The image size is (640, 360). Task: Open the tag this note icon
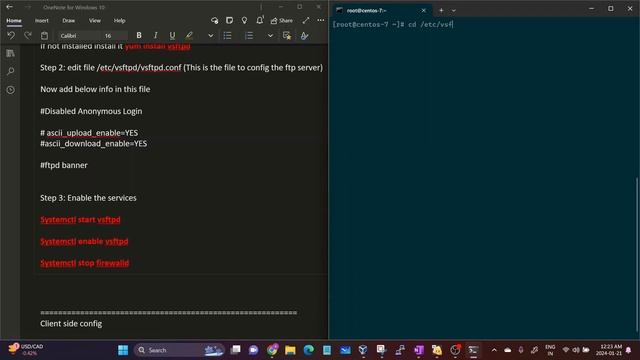pos(287,36)
